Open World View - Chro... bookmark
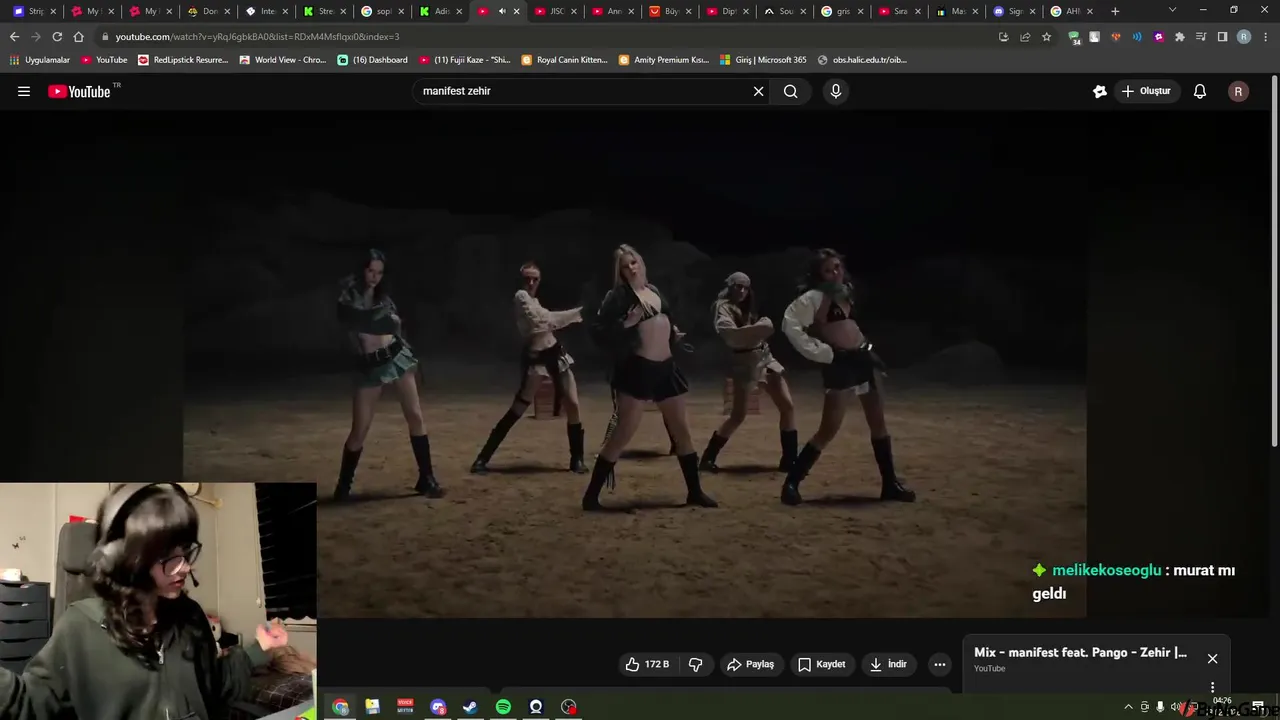The height and width of the screenshot is (720, 1280). coord(282,60)
